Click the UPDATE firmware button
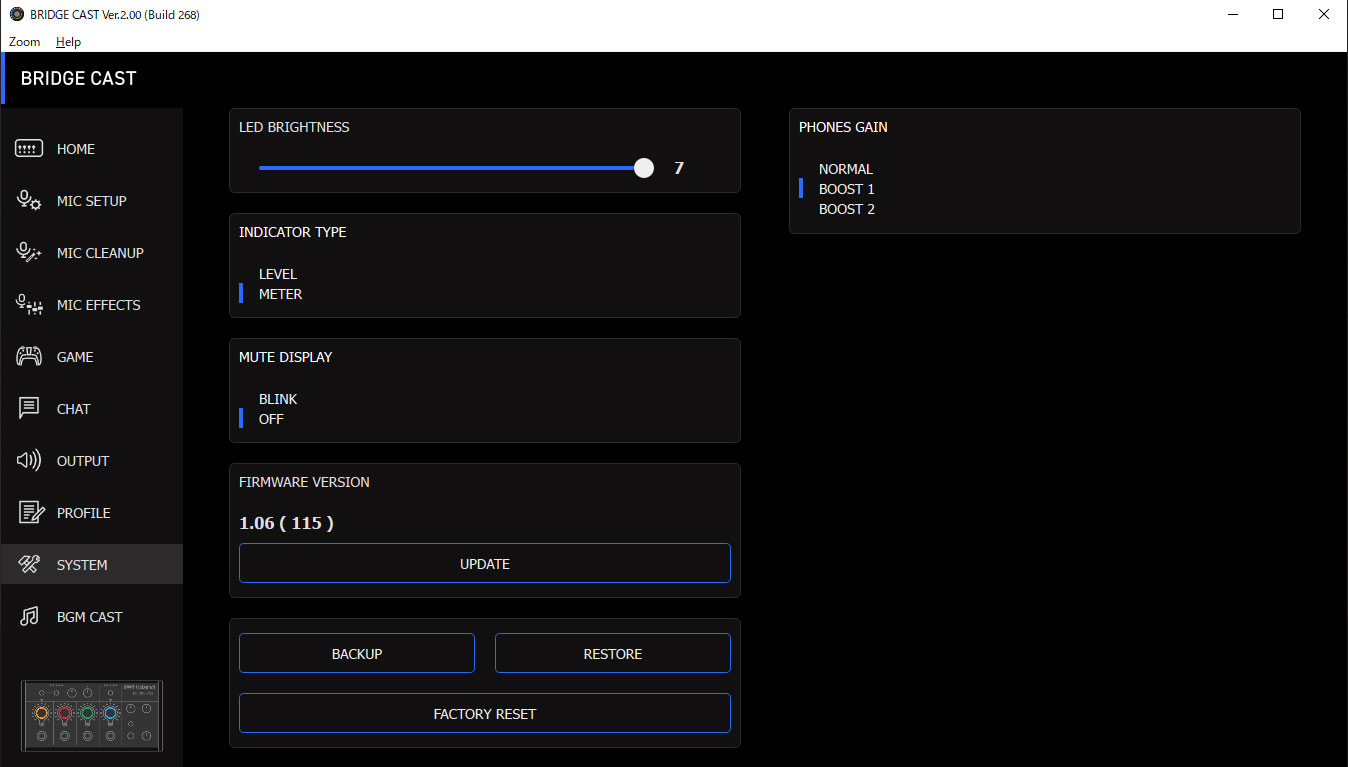The width and height of the screenshot is (1348, 767). point(485,563)
